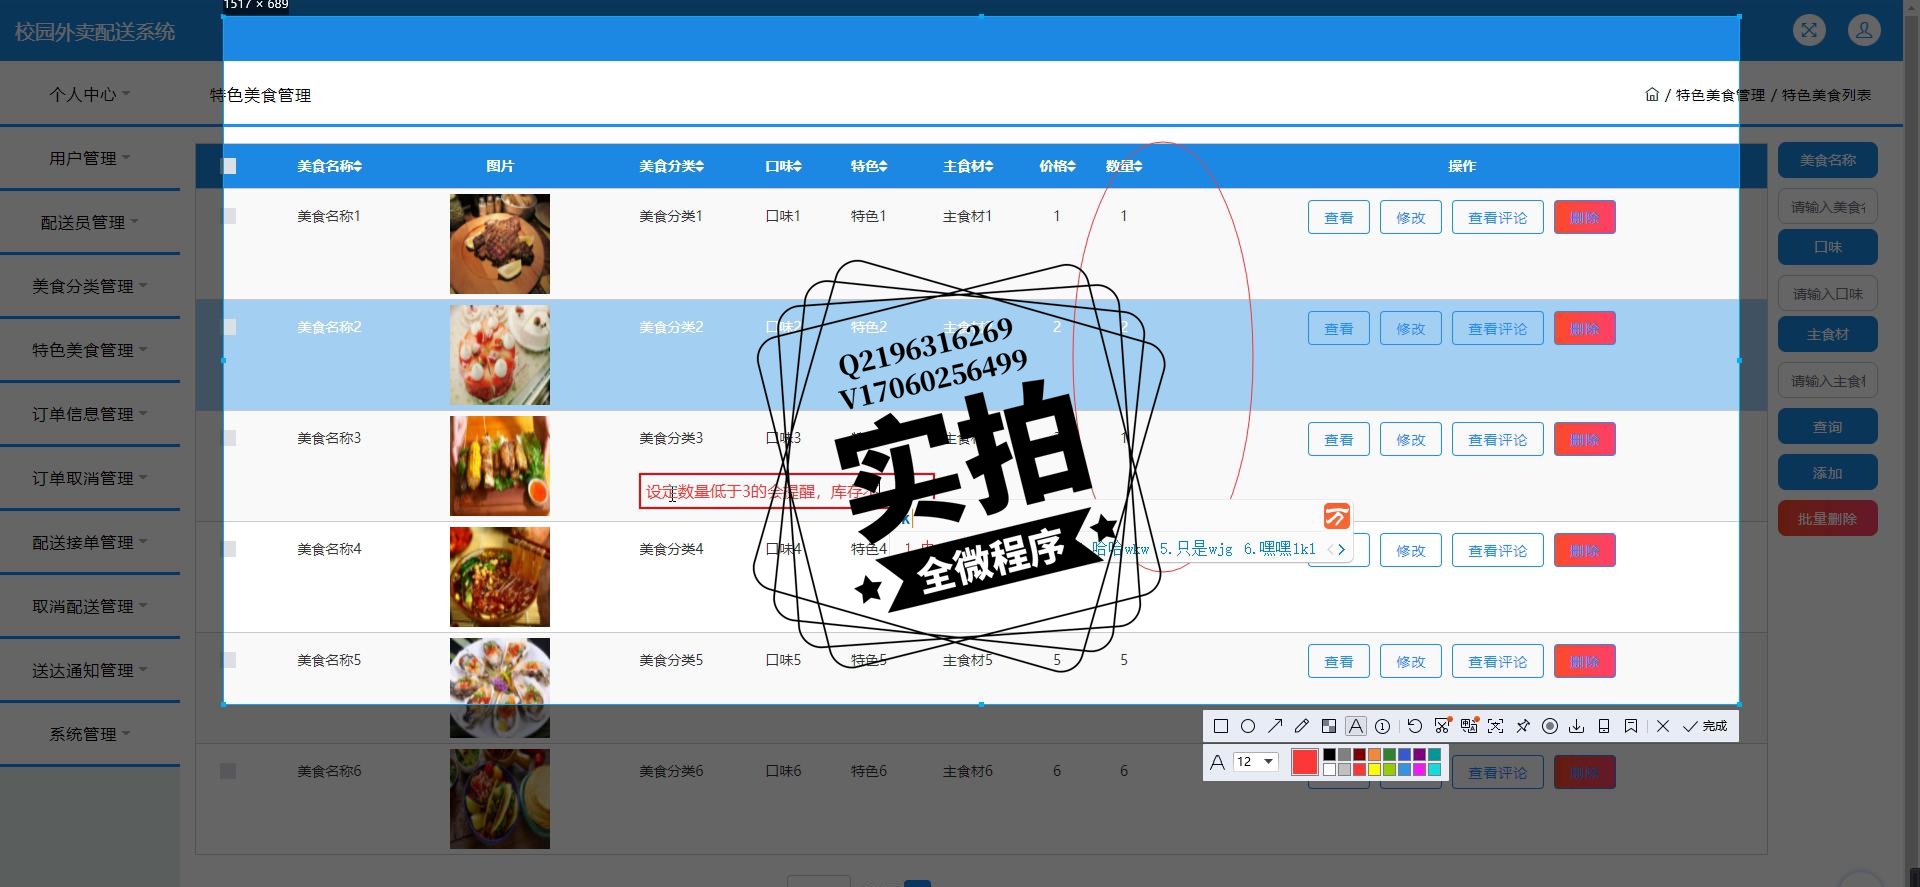Click the 批量删除 batch delete button
Screen dimensions: 1920x887
coord(1828,518)
